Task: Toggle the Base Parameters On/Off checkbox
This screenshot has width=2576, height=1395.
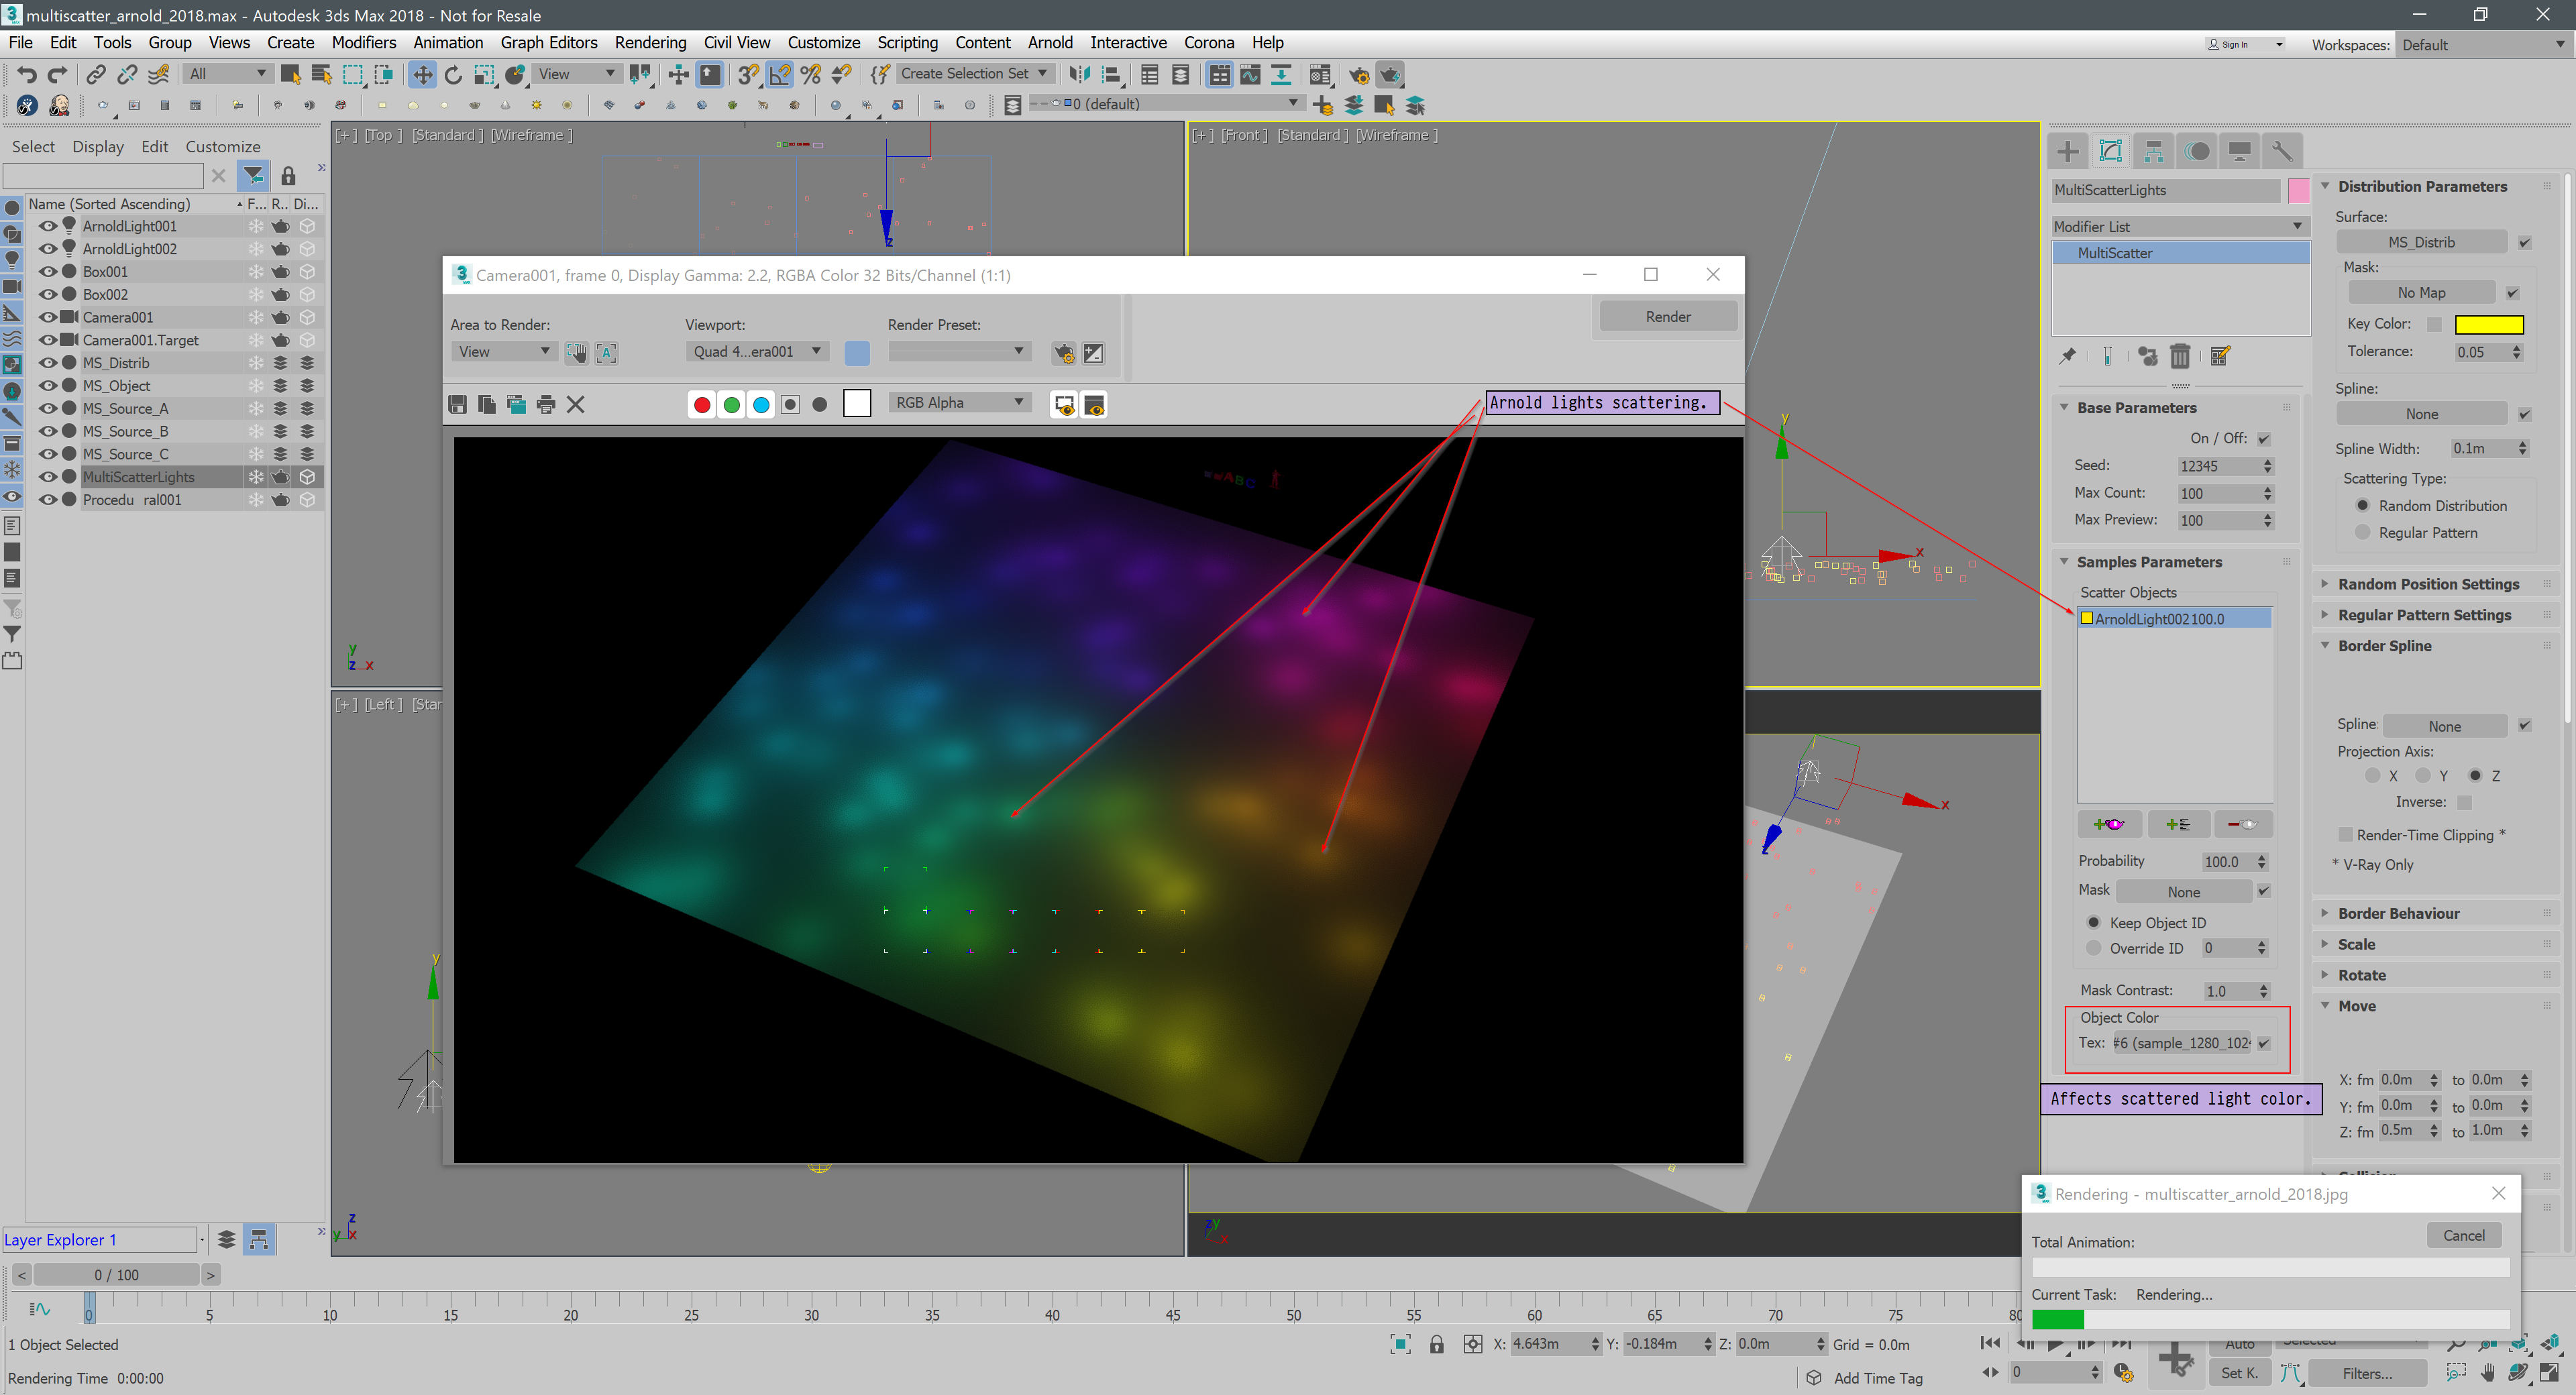Action: click(2264, 439)
